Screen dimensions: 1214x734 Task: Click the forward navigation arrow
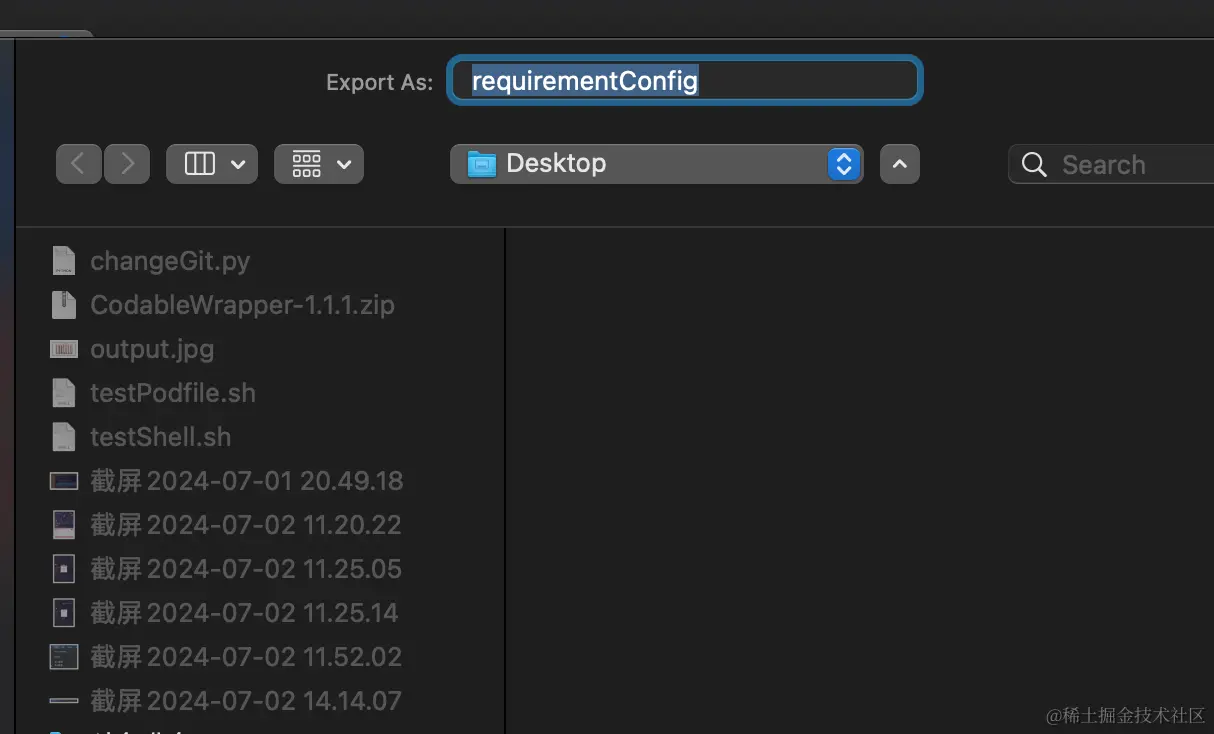127,164
